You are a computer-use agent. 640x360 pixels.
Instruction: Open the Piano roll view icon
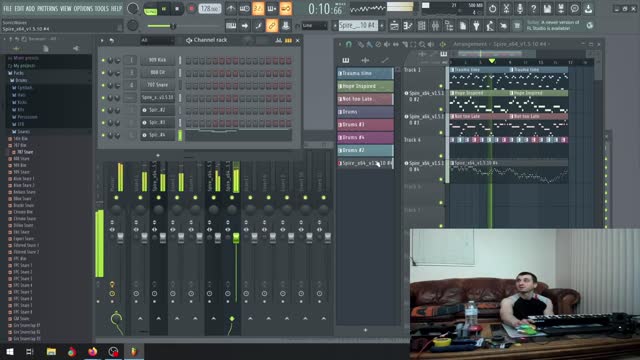point(408,25)
